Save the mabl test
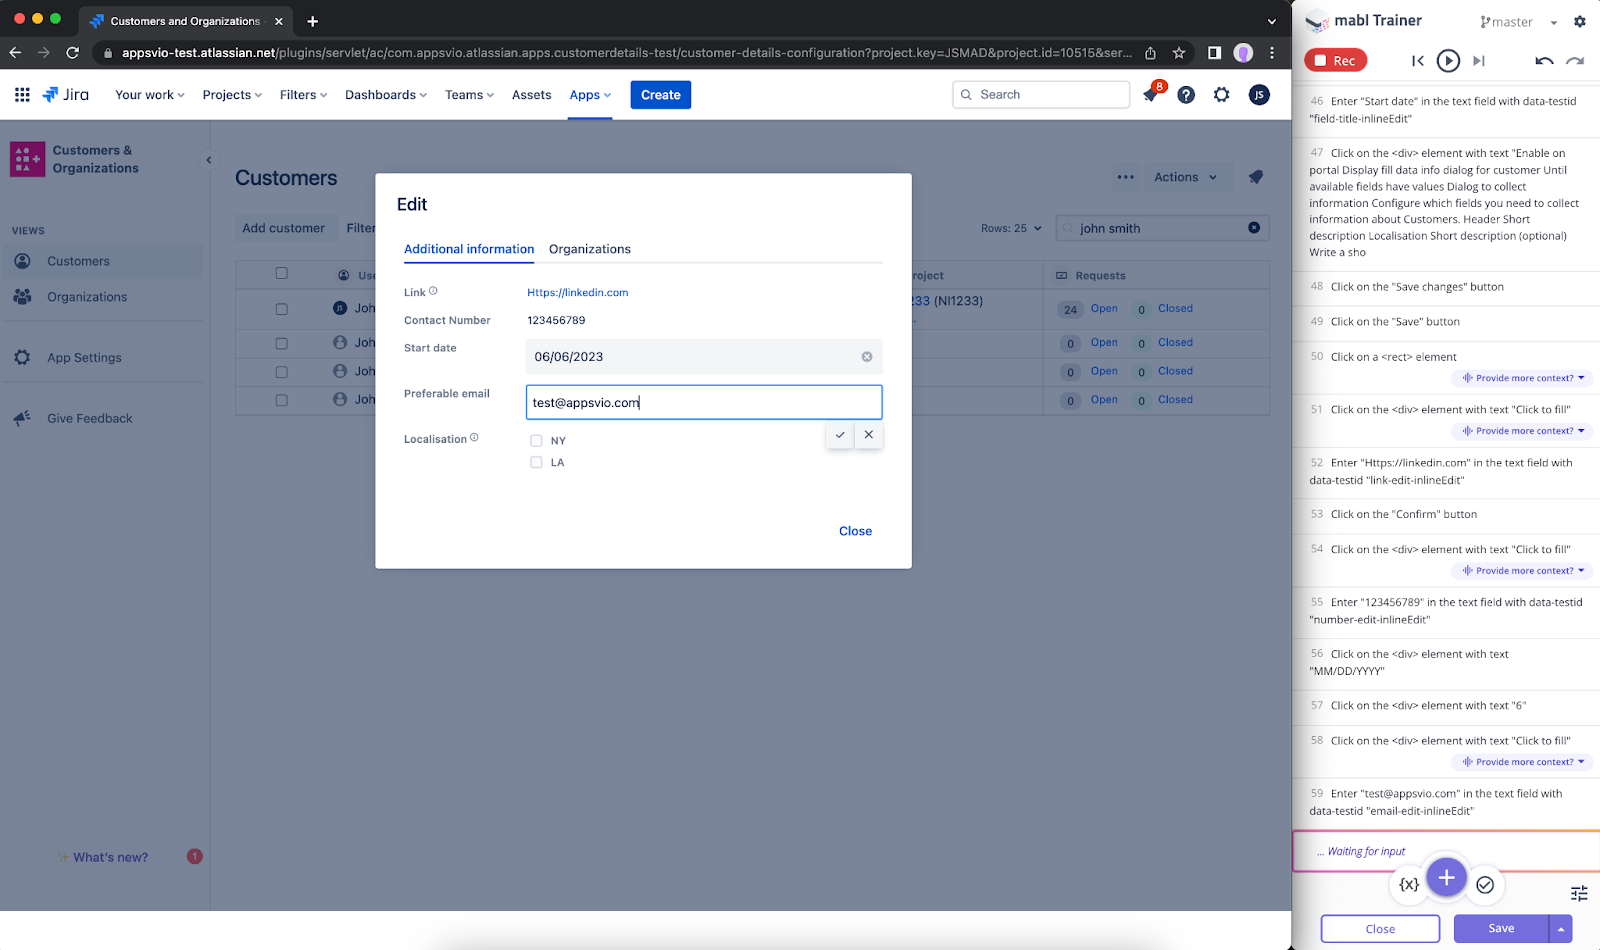This screenshot has width=1600, height=950. click(x=1501, y=929)
